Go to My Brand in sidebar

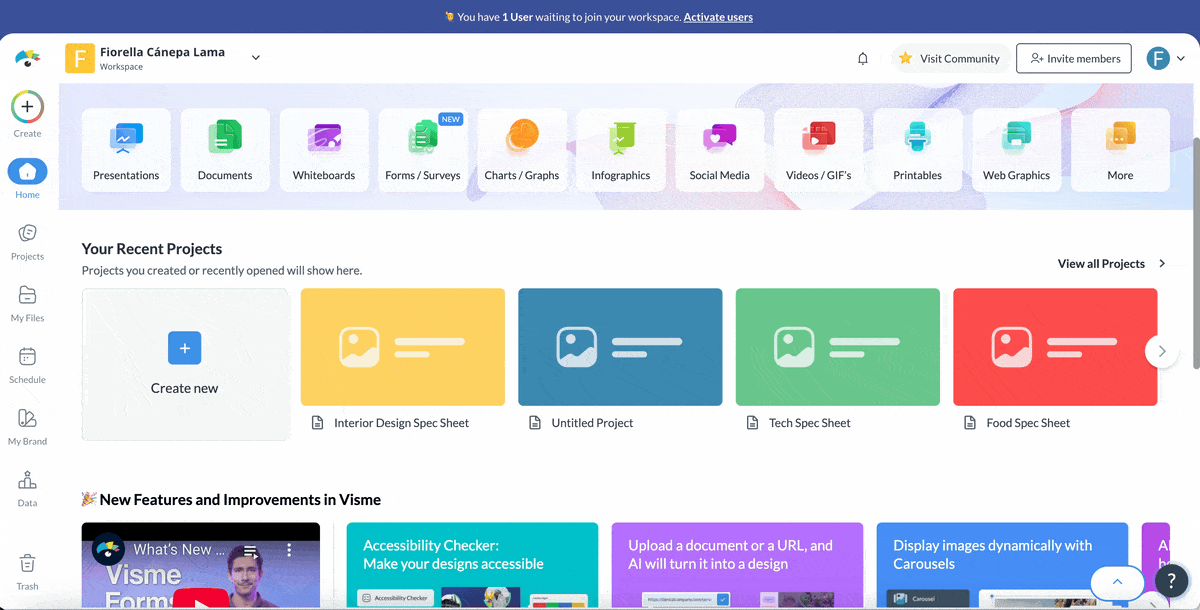pyautogui.click(x=27, y=426)
